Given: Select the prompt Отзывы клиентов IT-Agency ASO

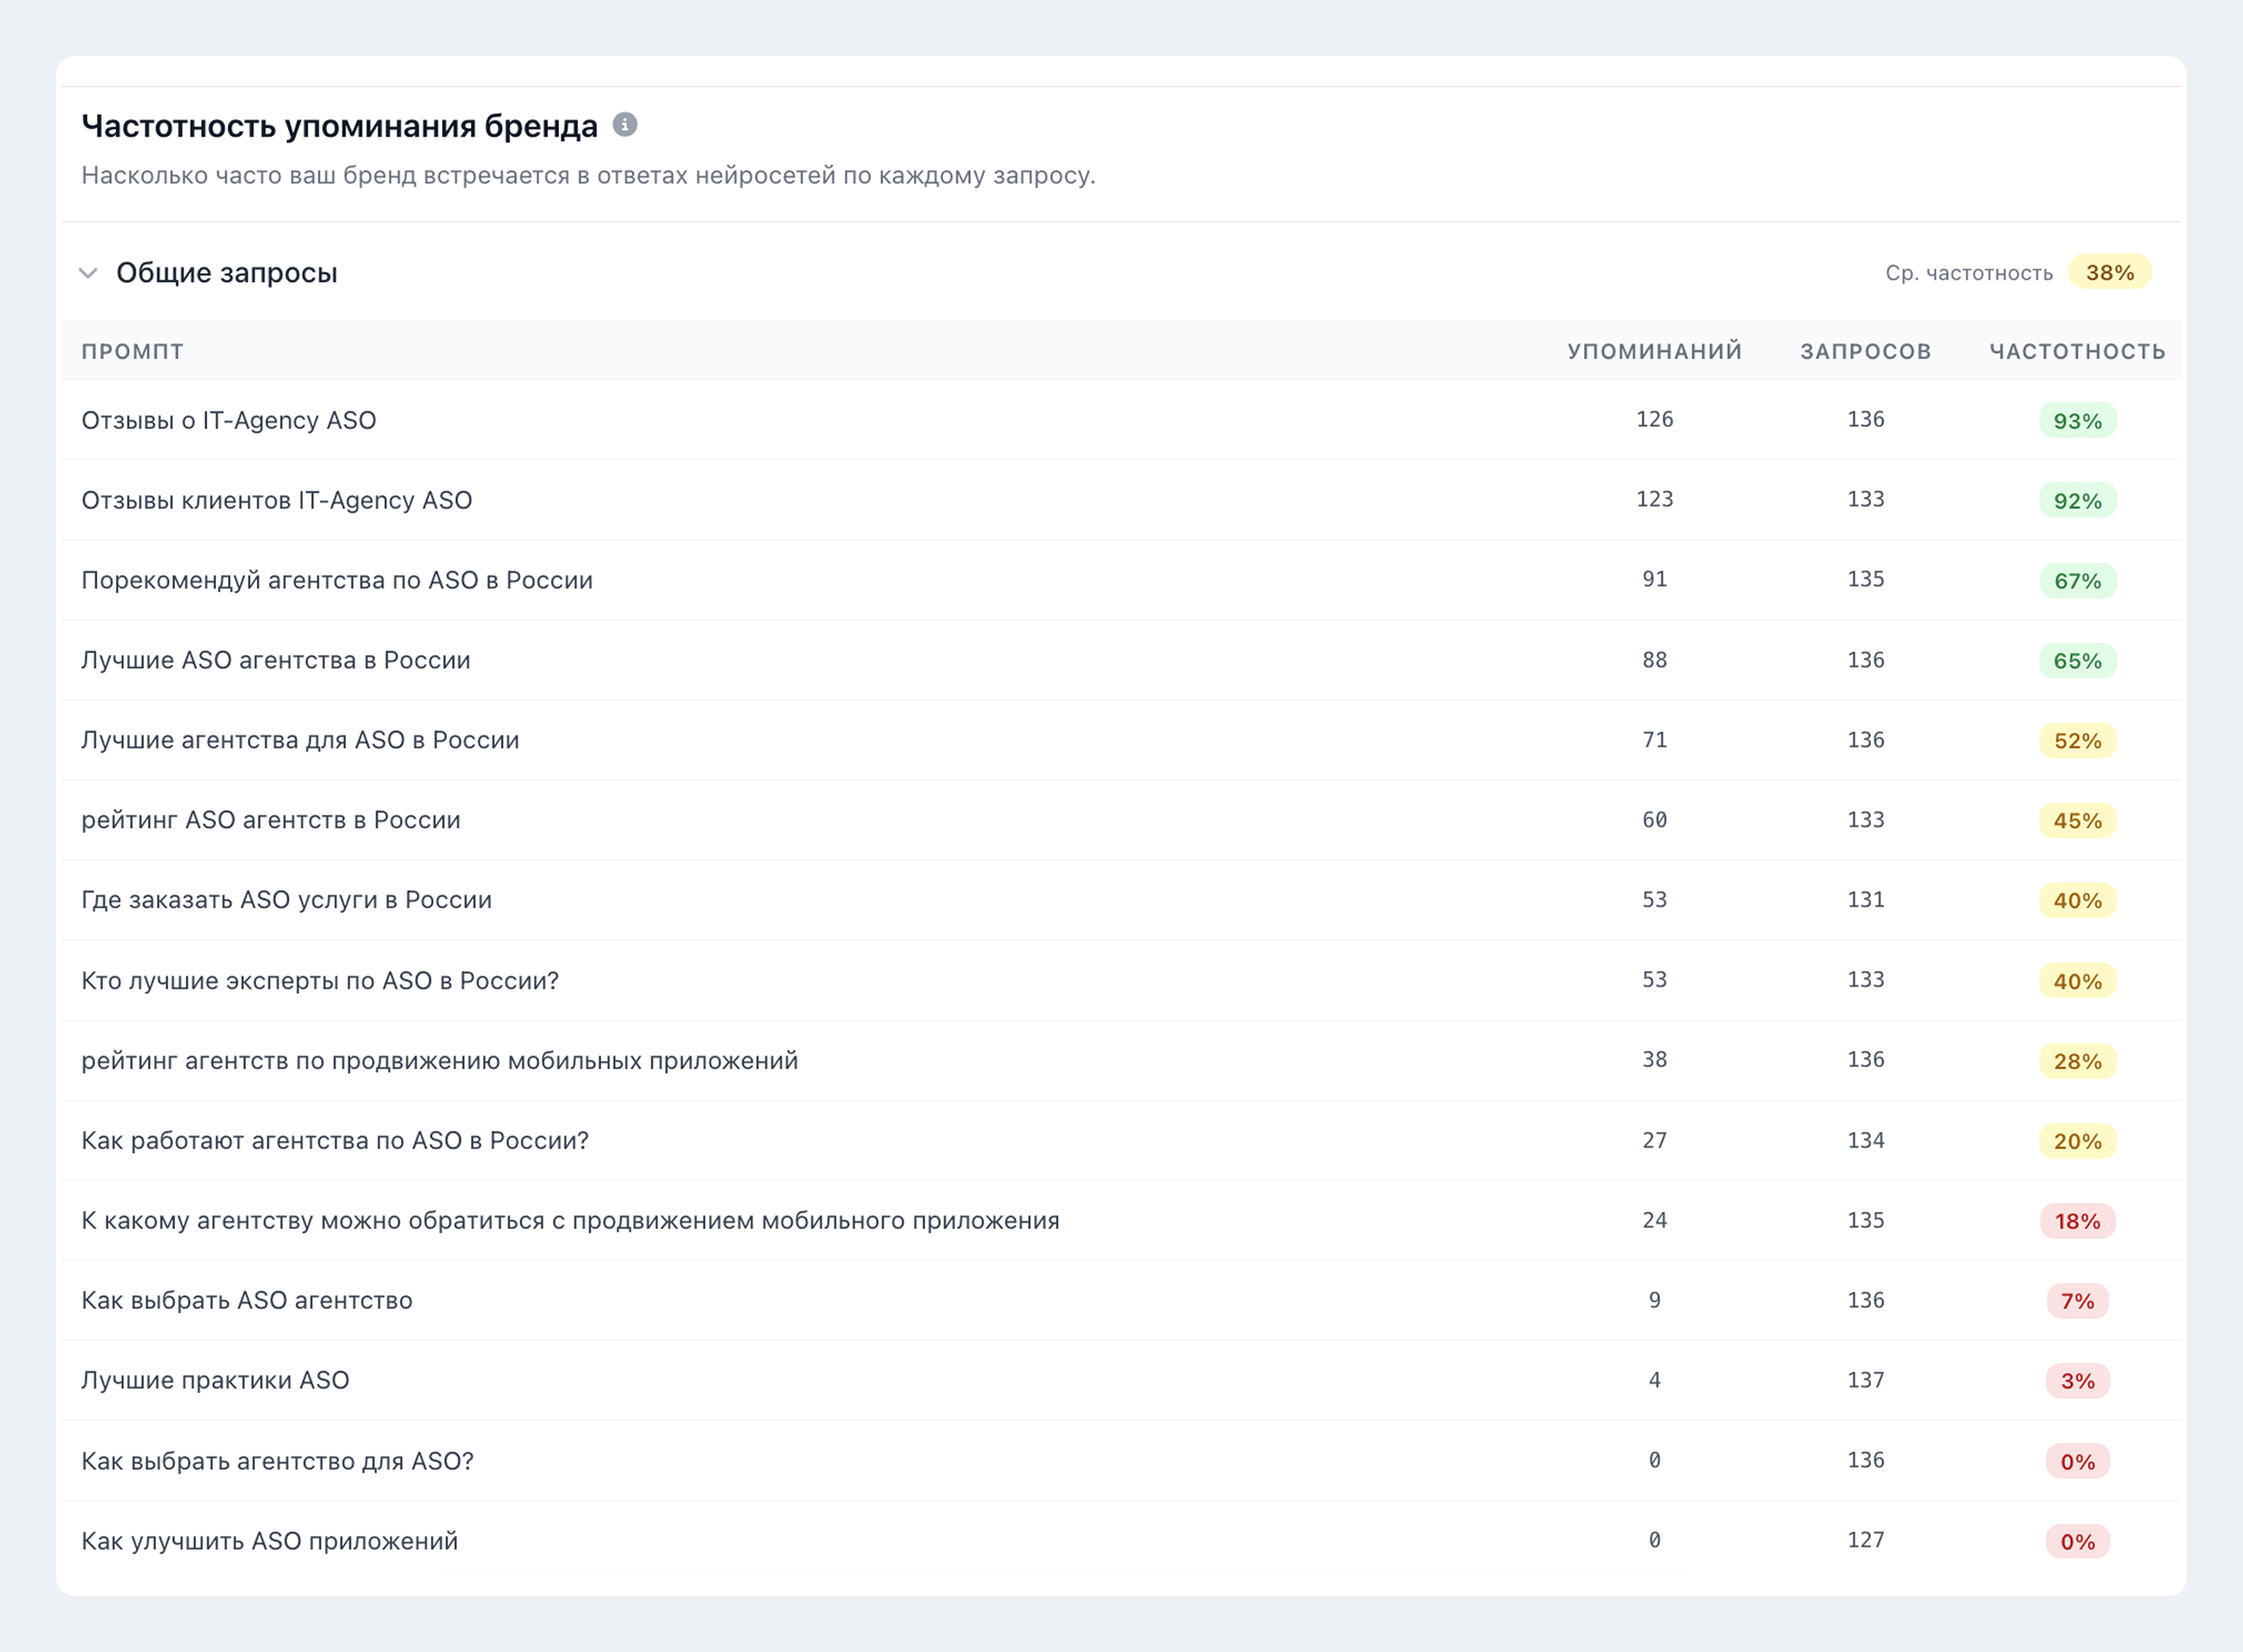Looking at the screenshot, I should [x=277, y=500].
